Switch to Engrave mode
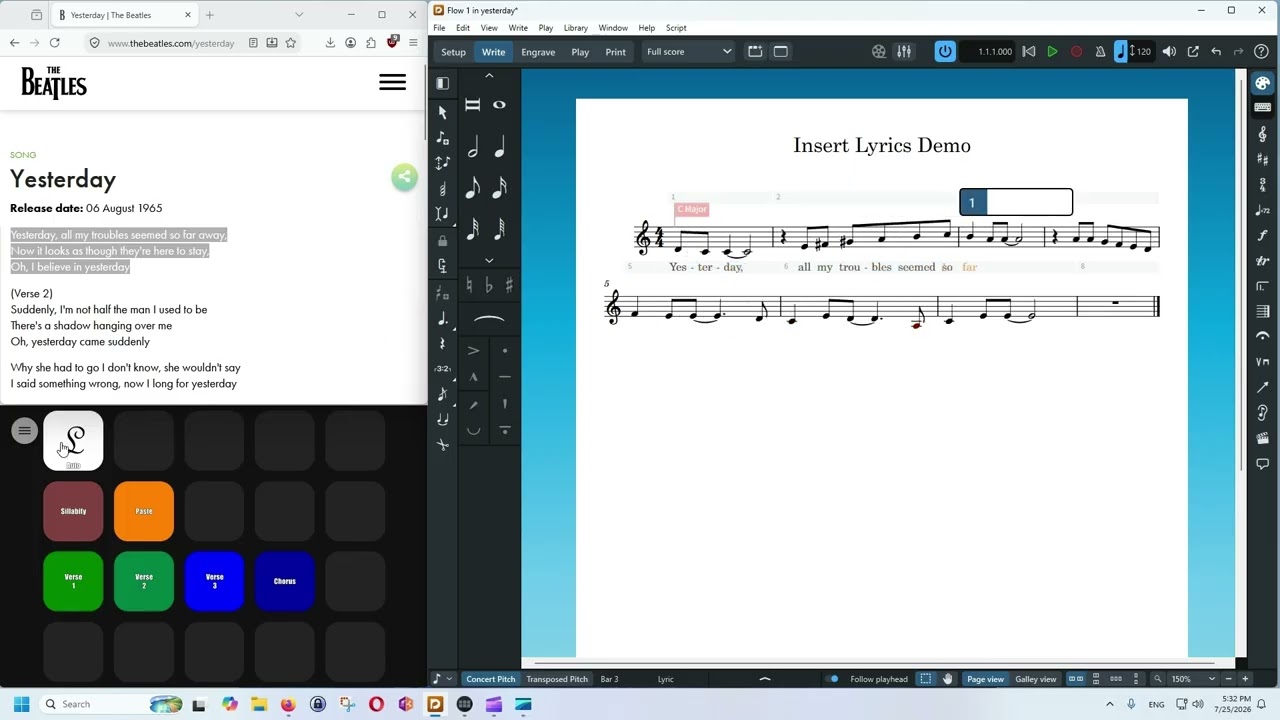Viewport: 1280px width, 720px height. pos(538,52)
